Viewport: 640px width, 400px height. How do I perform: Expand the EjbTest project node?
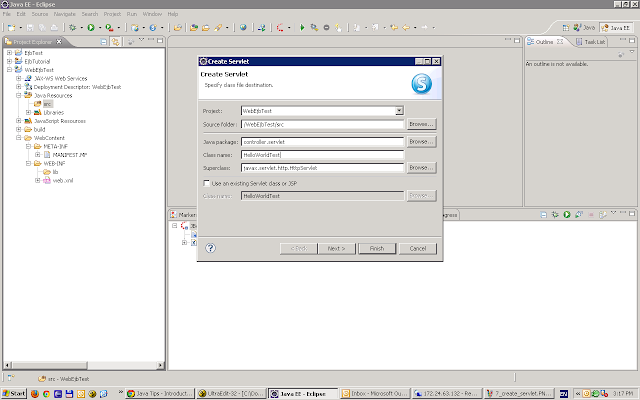point(9,53)
